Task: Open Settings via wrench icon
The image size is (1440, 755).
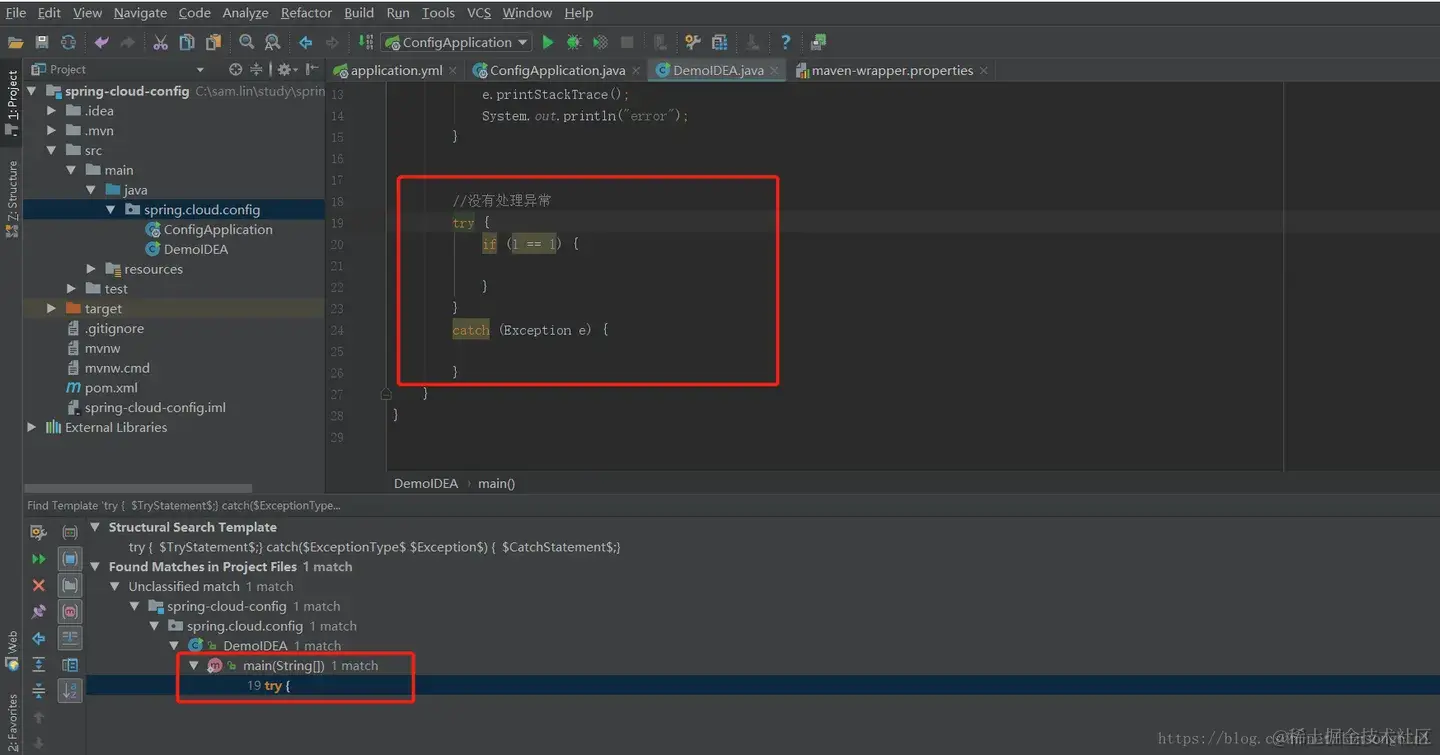Action: click(692, 42)
